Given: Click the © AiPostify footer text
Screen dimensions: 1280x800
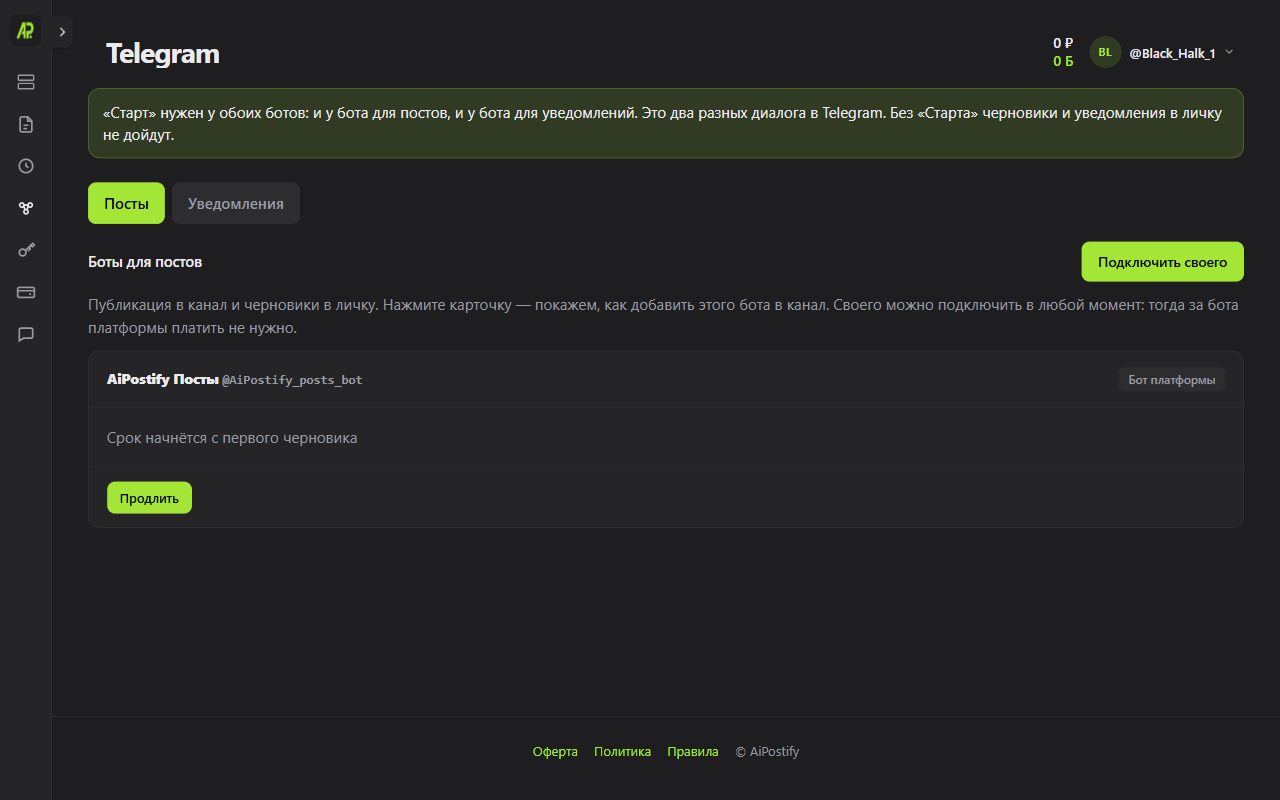Looking at the screenshot, I should 767,752.
